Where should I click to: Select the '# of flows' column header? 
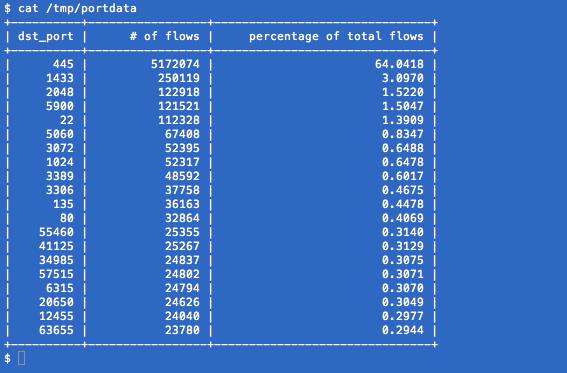tap(165, 36)
